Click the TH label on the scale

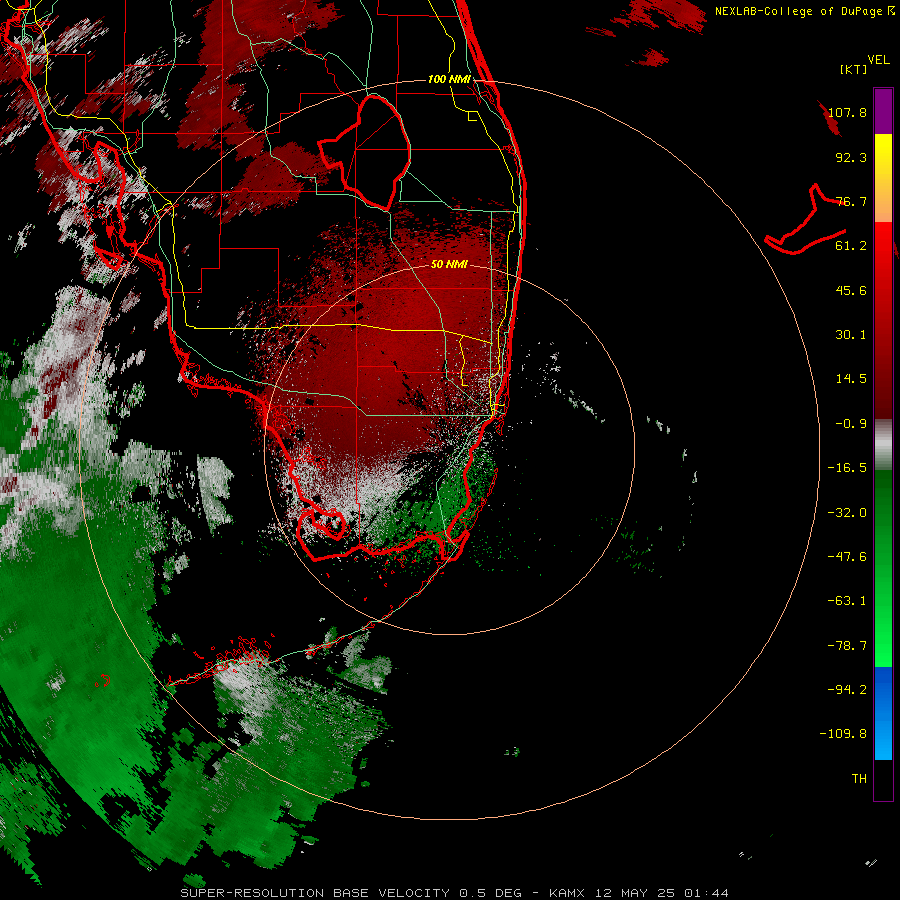tap(859, 779)
